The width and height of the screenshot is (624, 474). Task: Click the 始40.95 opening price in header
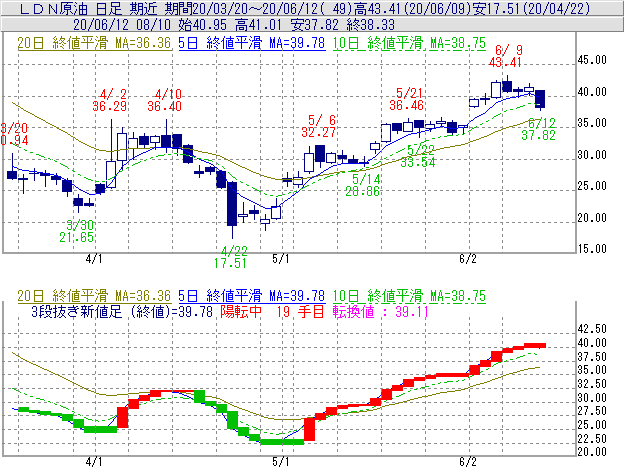203,25
